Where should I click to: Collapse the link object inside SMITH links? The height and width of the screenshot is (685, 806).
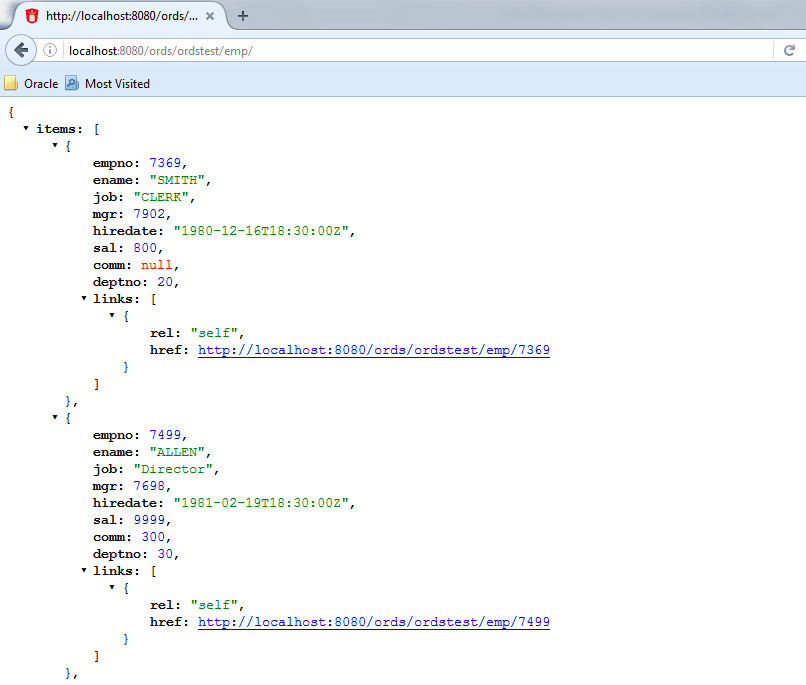(x=112, y=315)
